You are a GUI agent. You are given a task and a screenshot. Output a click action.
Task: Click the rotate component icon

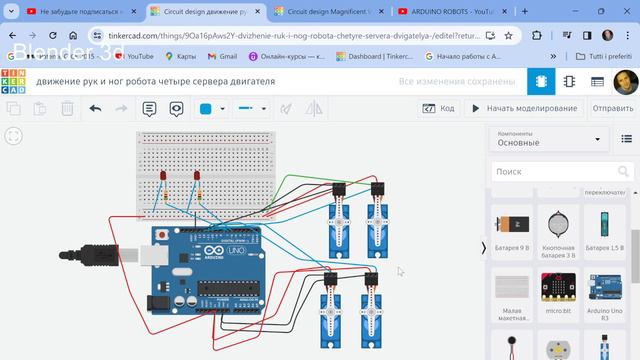[286, 109]
